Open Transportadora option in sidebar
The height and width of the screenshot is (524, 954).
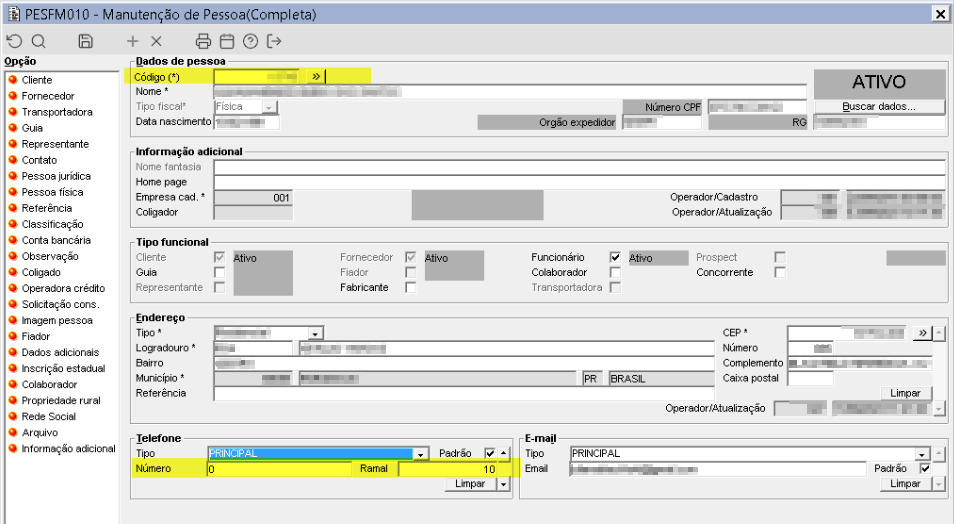(57, 112)
